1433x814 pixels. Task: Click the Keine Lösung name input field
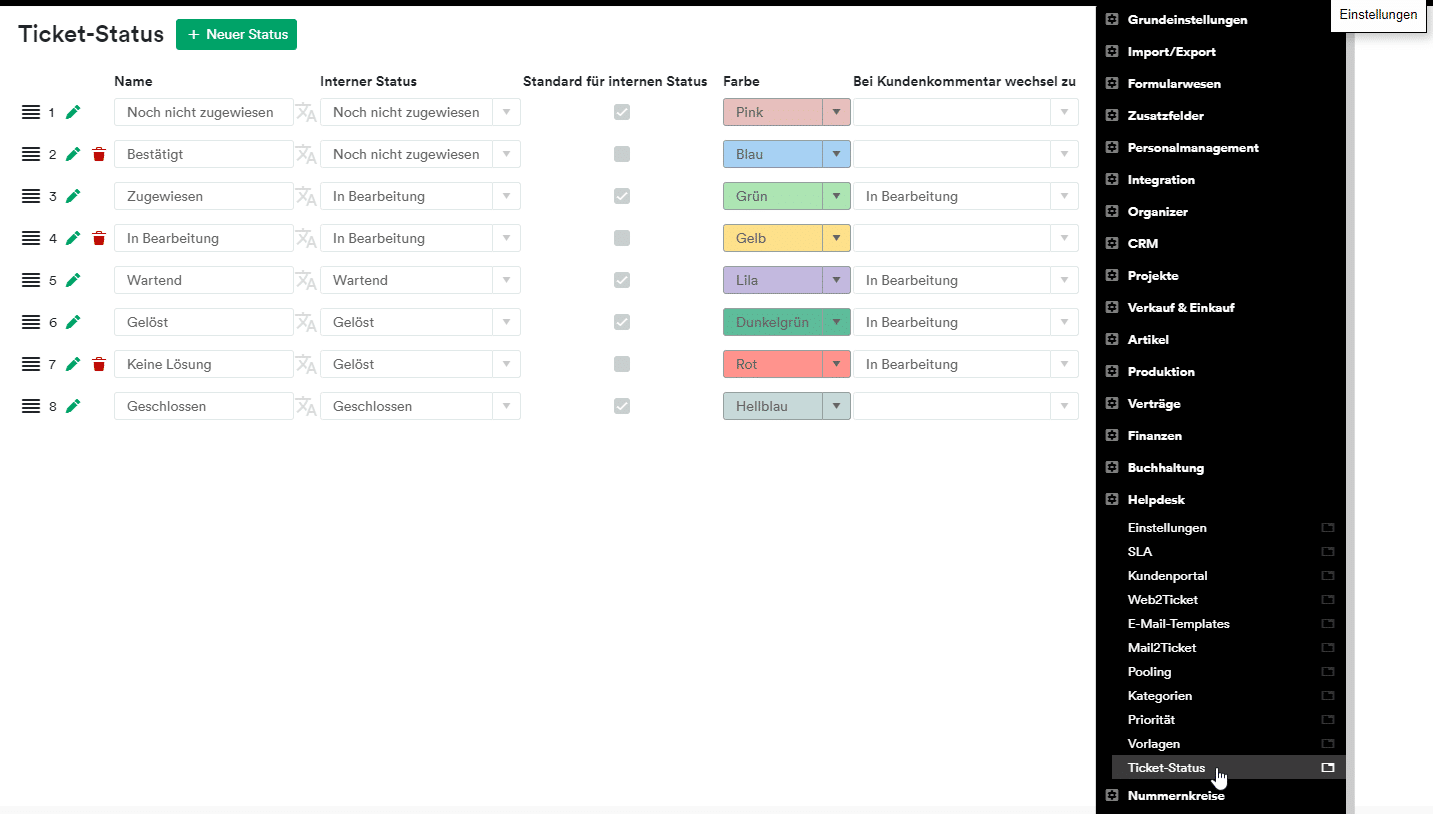click(204, 364)
